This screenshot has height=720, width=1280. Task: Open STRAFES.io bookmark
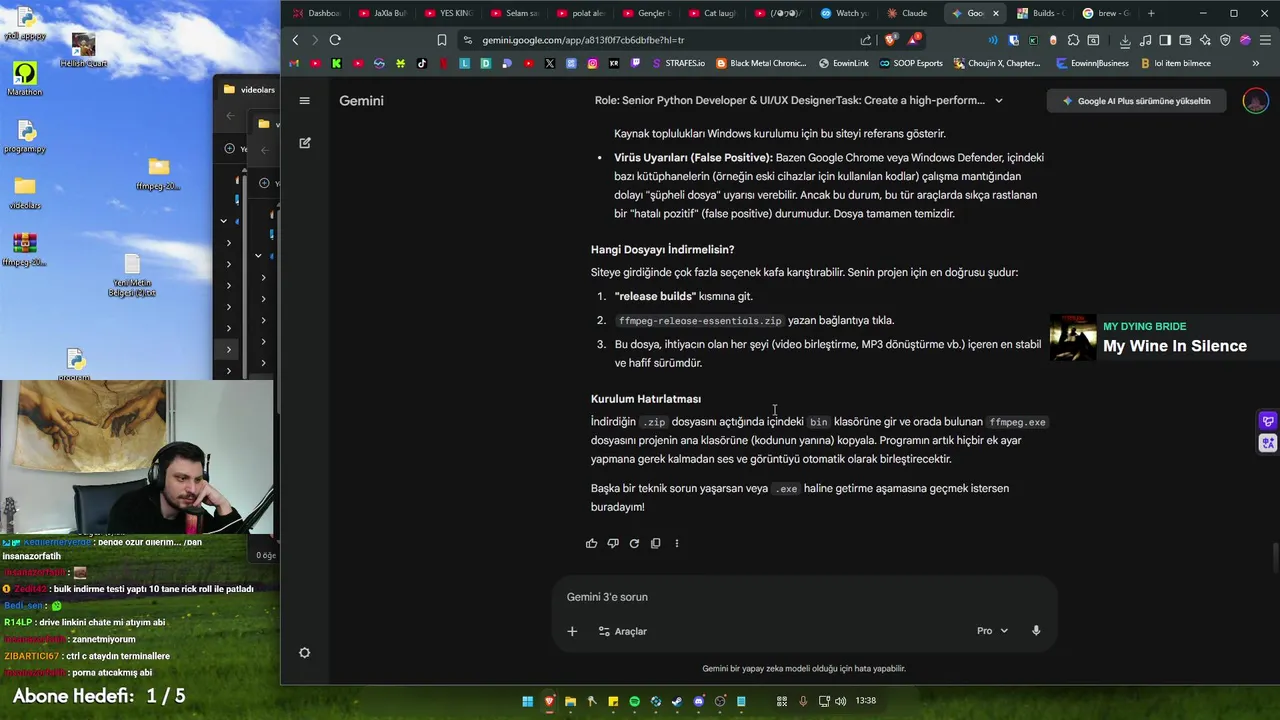click(x=678, y=63)
